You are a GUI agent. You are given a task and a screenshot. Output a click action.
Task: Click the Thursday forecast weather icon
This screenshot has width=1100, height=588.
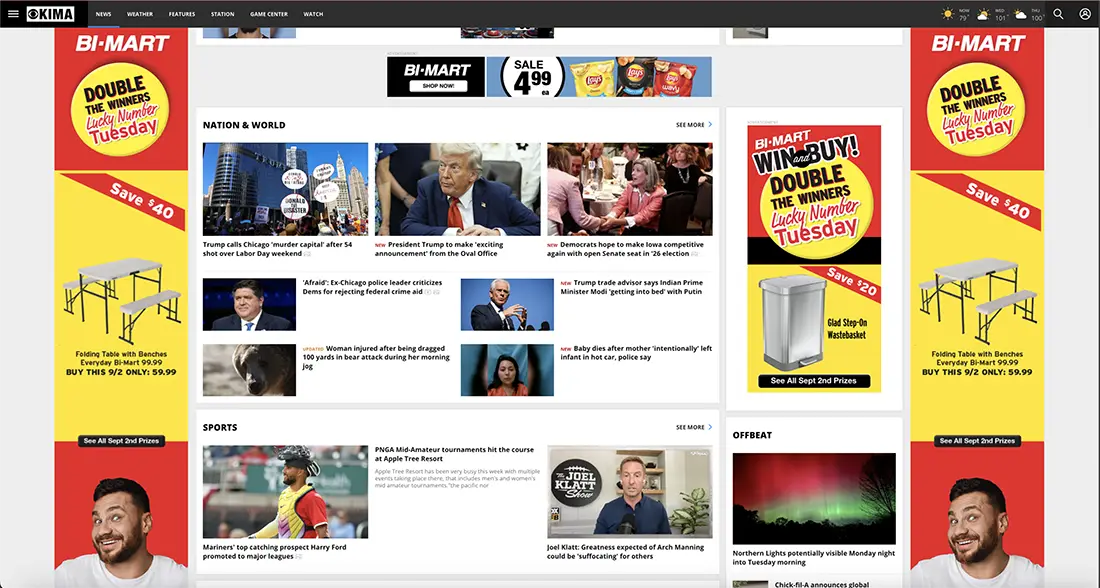[x=1020, y=14]
